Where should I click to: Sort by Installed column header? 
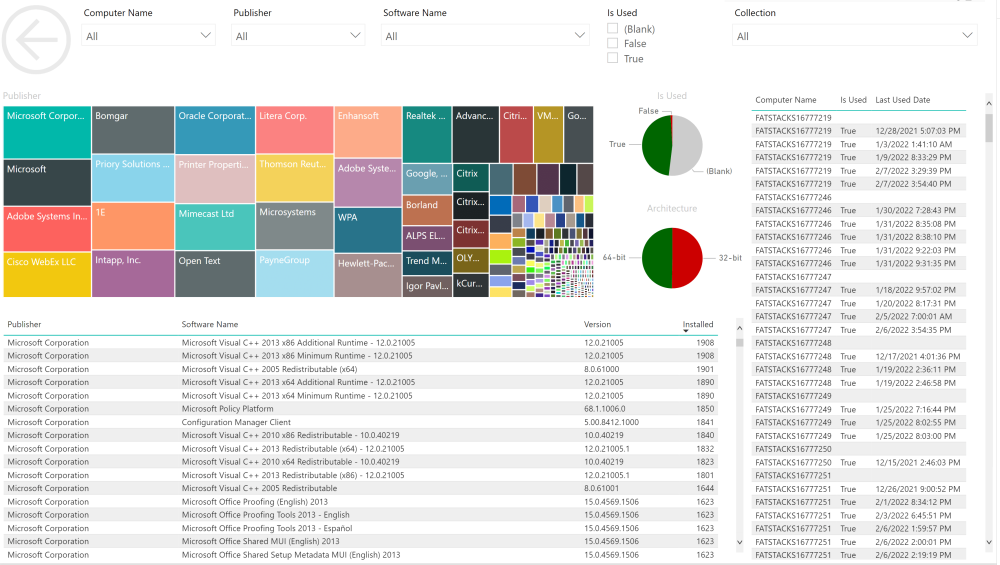coord(698,324)
